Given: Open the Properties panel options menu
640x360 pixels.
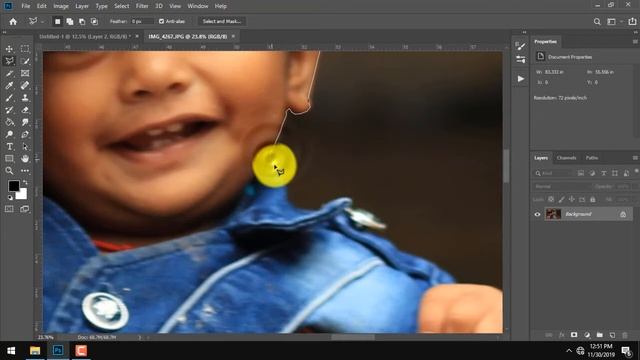Looking at the screenshot, I should pyautogui.click(x=635, y=42).
